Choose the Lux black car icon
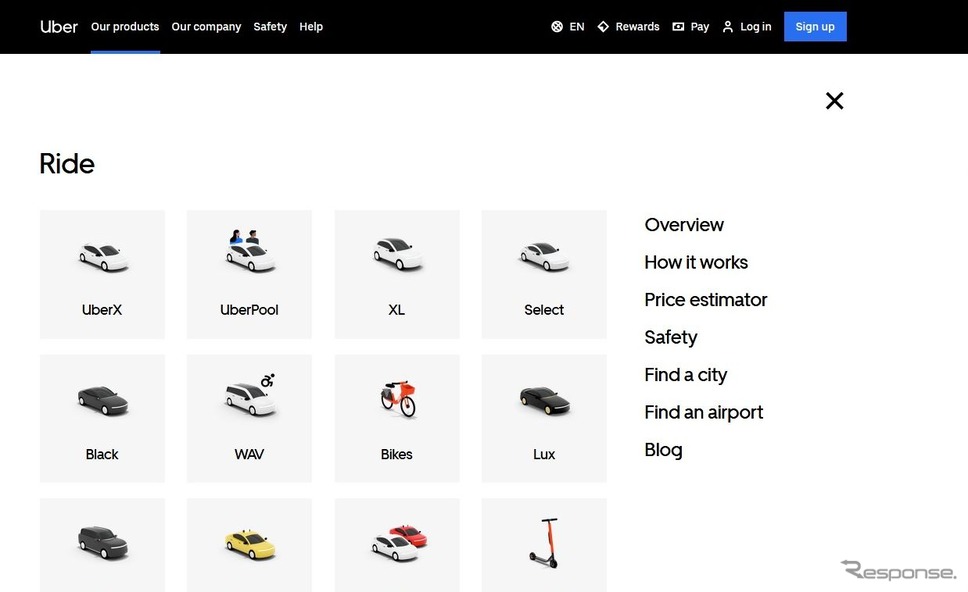Viewport: 968px width, 592px height. pos(544,402)
